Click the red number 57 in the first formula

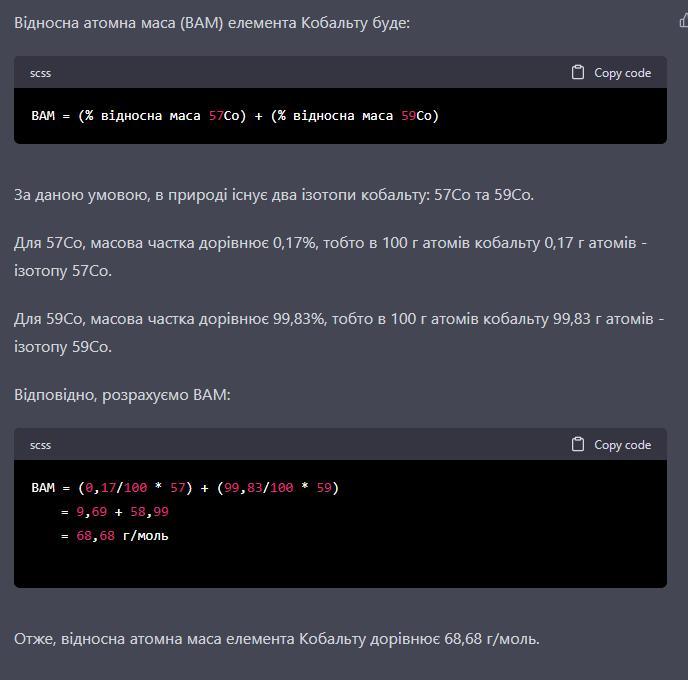(216, 115)
